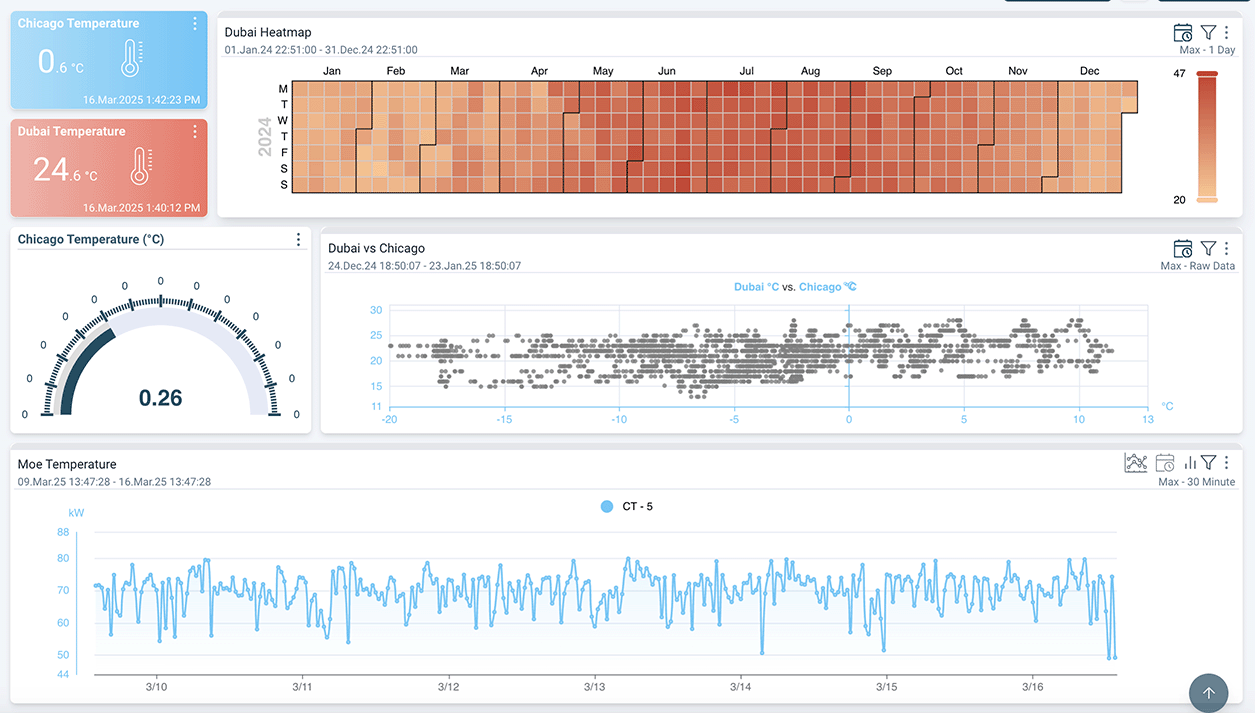The height and width of the screenshot is (713, 1255).
Task: Open Dubai Temperature card kebab menu
Action: [195, 132]
